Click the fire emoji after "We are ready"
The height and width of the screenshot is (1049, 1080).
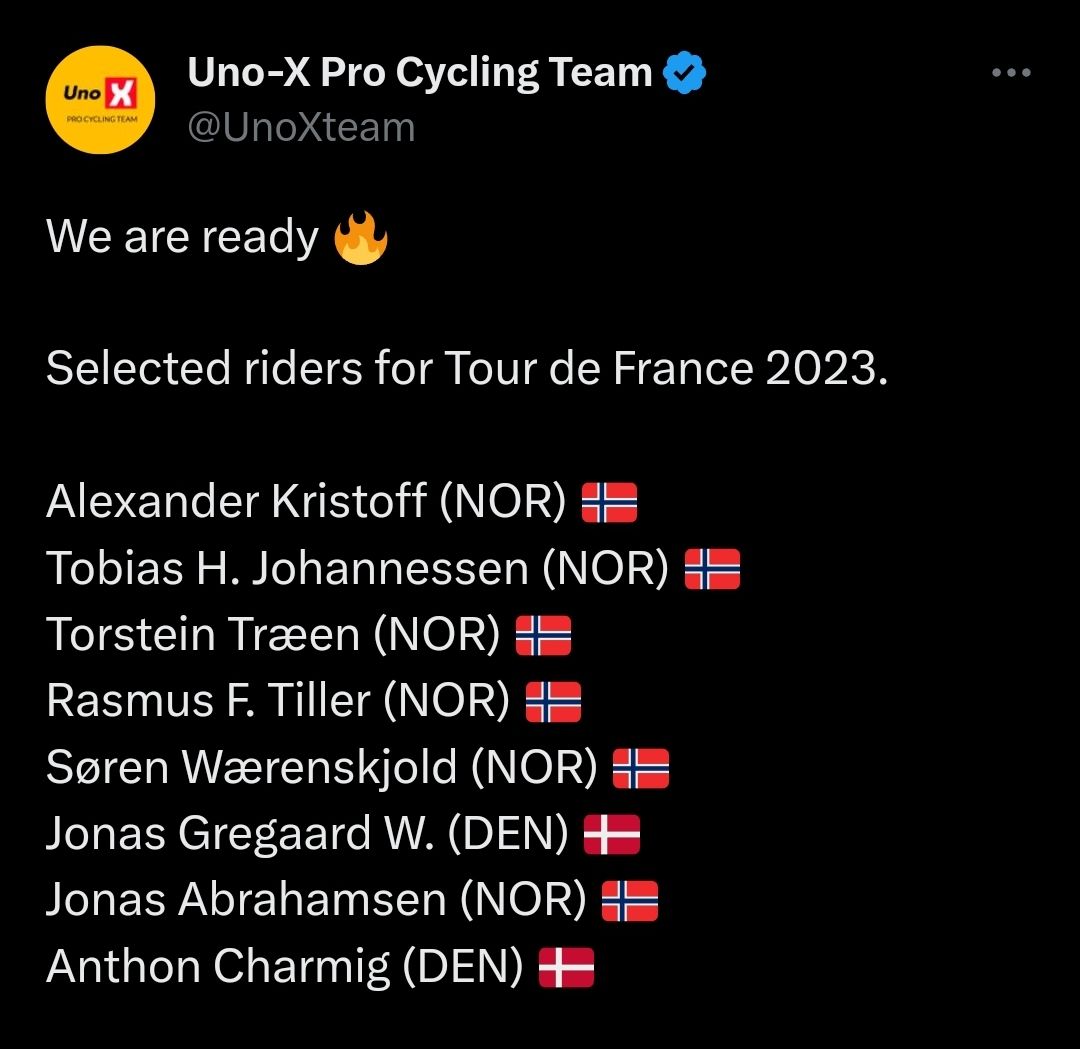(360, 238)
